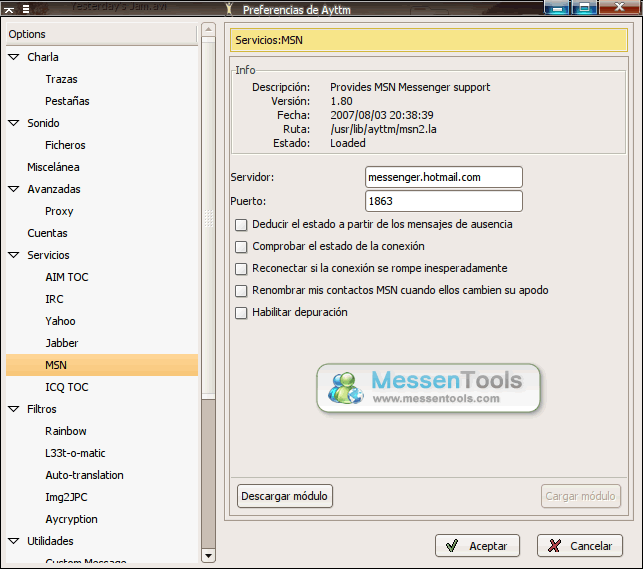Image resolution: width=643 pixels, height=569 pixels.
Task: Confirm with Aceptar button
Action: pyautogui.click(x=477, y=546)
